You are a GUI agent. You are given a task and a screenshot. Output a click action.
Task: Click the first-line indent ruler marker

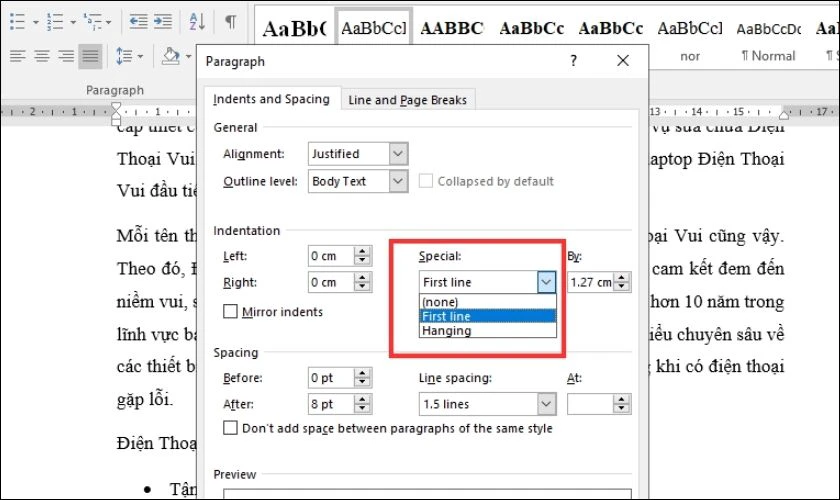point(116,107)
